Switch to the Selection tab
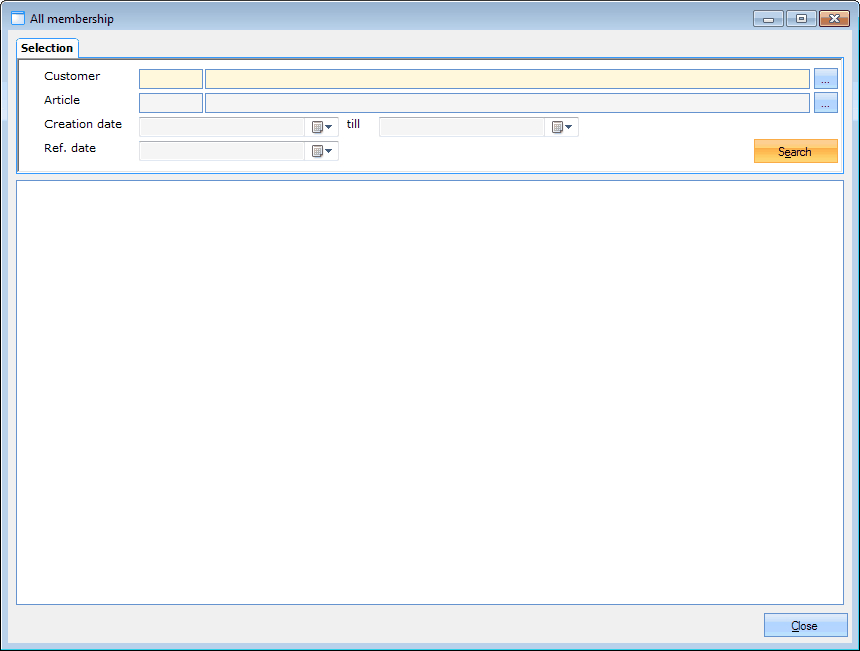Screen dimensions: 860x651 [47, 48]
